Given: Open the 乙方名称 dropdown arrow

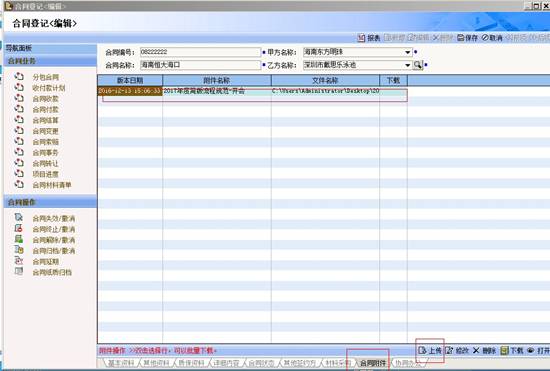Looking at the screenshot, I should (x=408, y=65).
